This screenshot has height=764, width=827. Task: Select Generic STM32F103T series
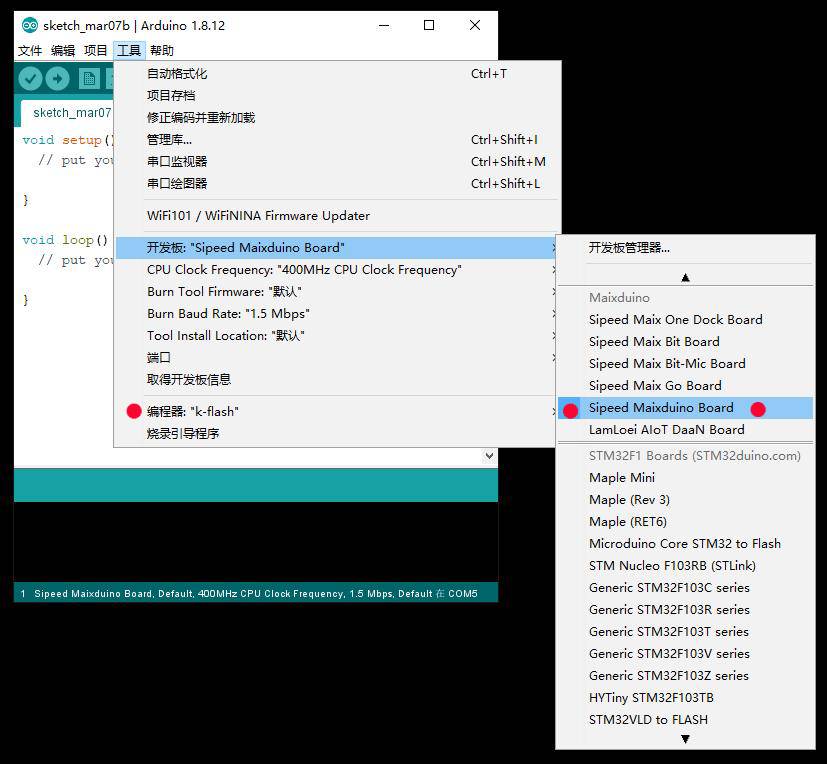pos(685,632)
